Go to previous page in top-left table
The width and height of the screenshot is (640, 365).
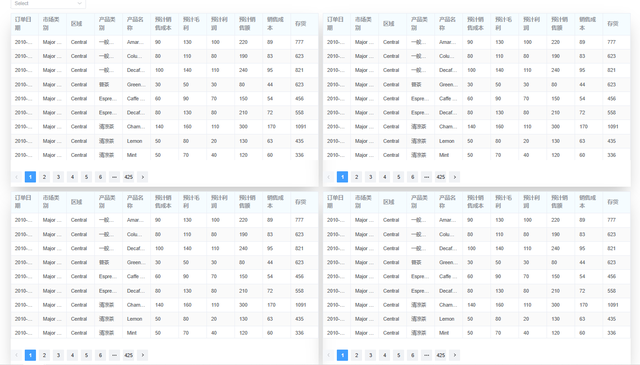[x=16, y=177]
